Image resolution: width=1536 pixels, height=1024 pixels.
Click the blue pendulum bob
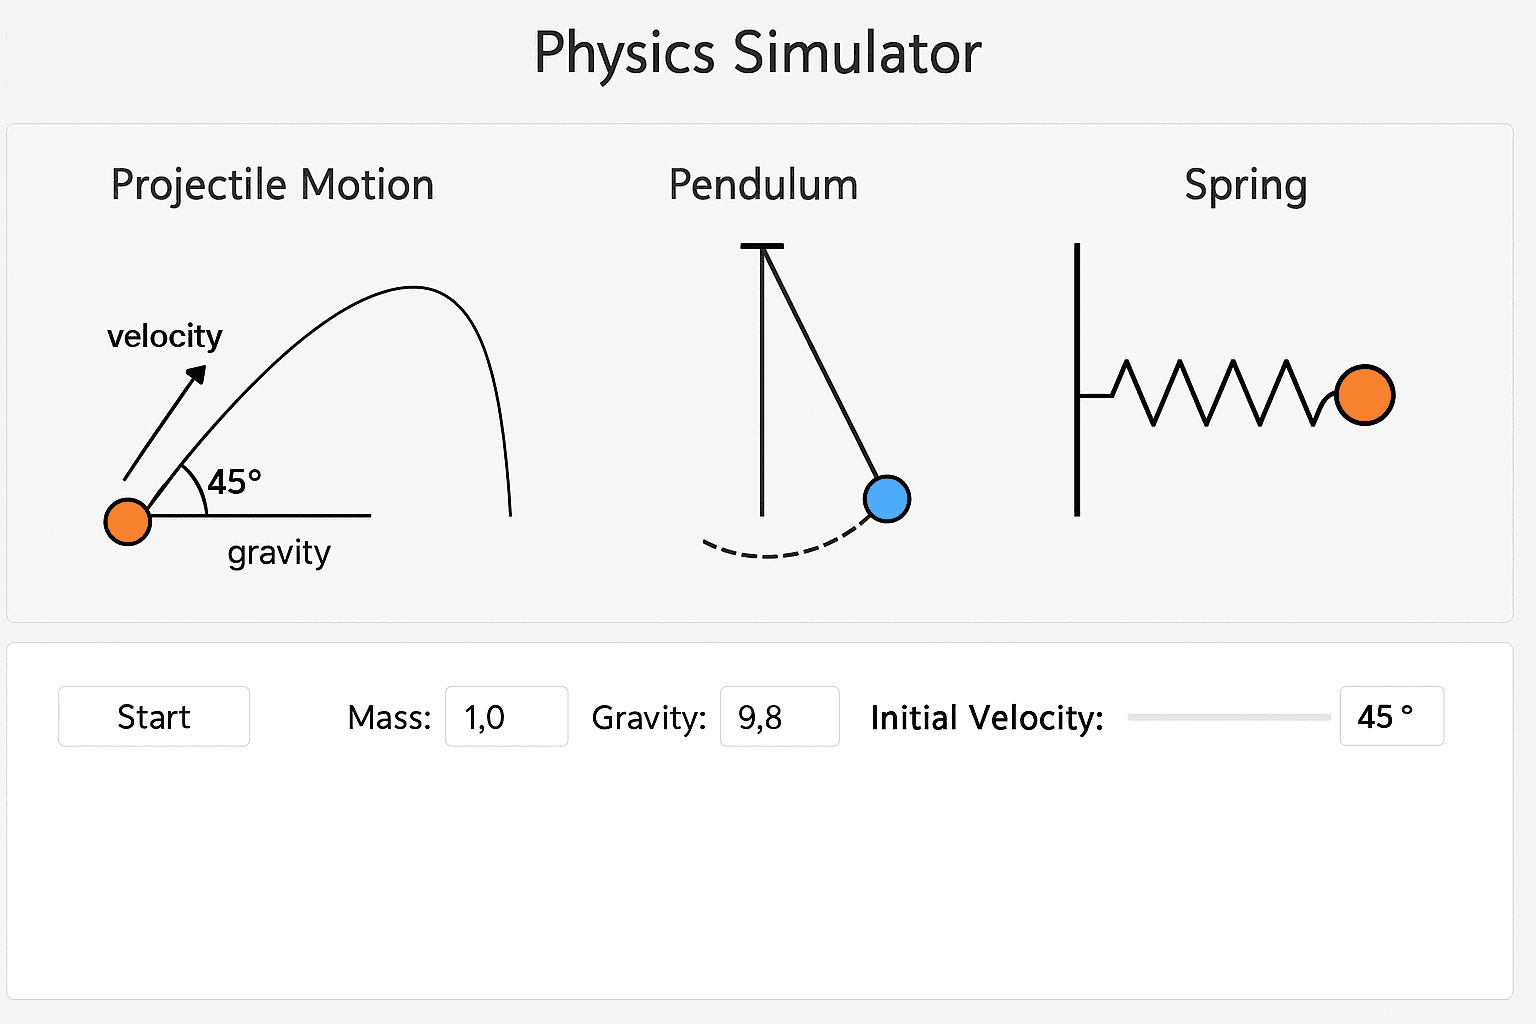coord(887,499)
